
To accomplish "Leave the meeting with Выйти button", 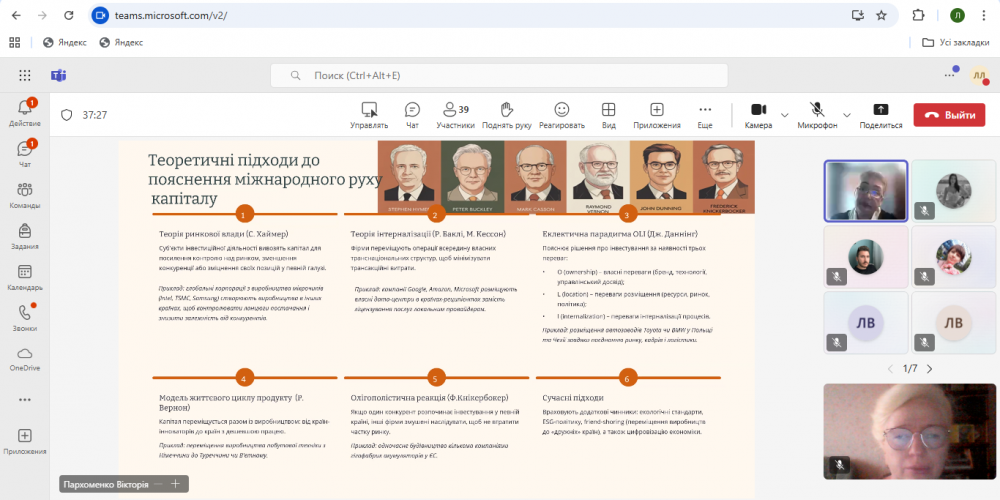I will [949, 115].
